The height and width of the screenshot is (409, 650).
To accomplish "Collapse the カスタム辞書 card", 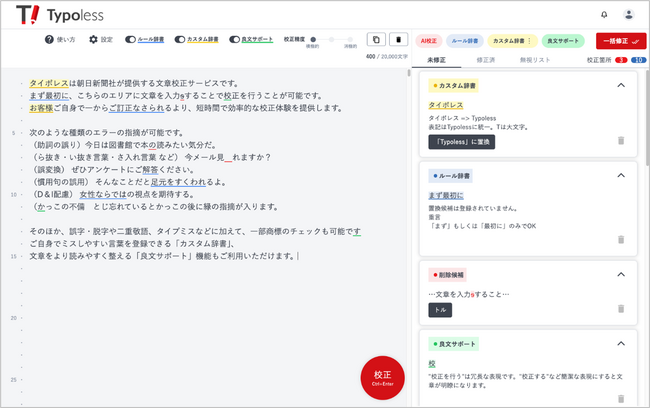I will tap(620, 86).
